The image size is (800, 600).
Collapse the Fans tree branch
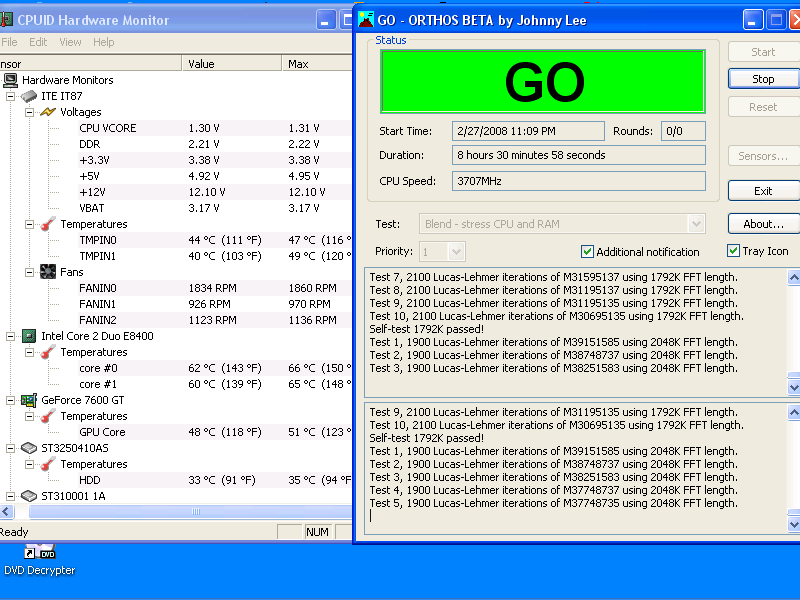[30, 272]
